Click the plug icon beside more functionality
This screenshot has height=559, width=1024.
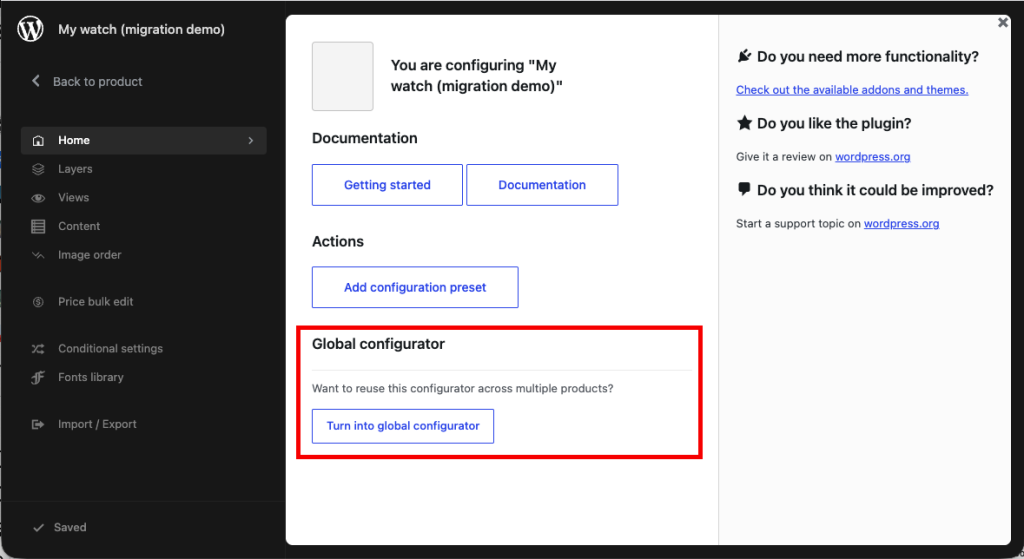(x=744, y=56)
